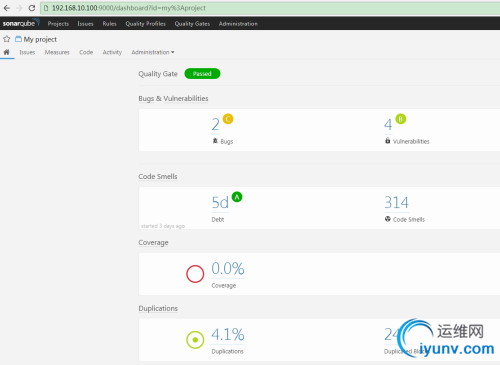This screenshot has height=365, width=500.
Task: Expand the project Administration dropdown
Action: coord(153,52)
